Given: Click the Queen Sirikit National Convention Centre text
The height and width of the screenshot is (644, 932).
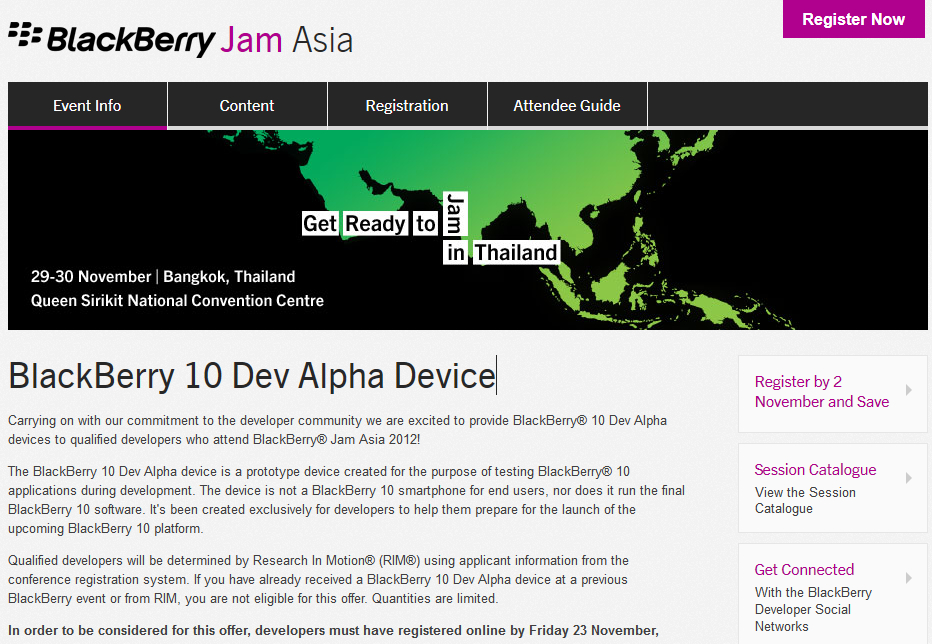Looking at the screenshot, I should coord(177,300).
